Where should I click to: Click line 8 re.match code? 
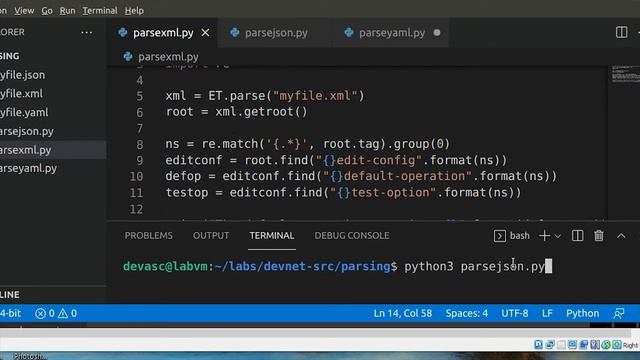click(307, 144)
